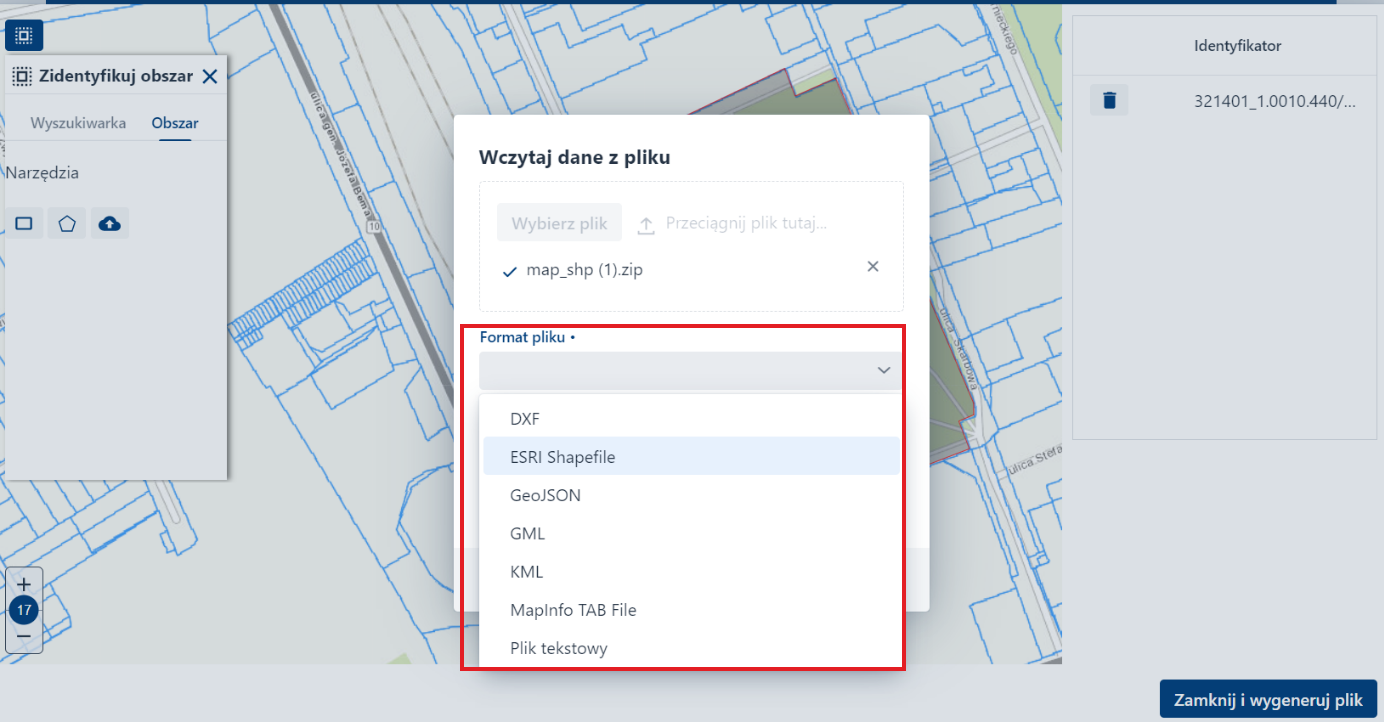Click the zoom level 17 indicator
The image size is (1385, 722).
click(23, 611)
